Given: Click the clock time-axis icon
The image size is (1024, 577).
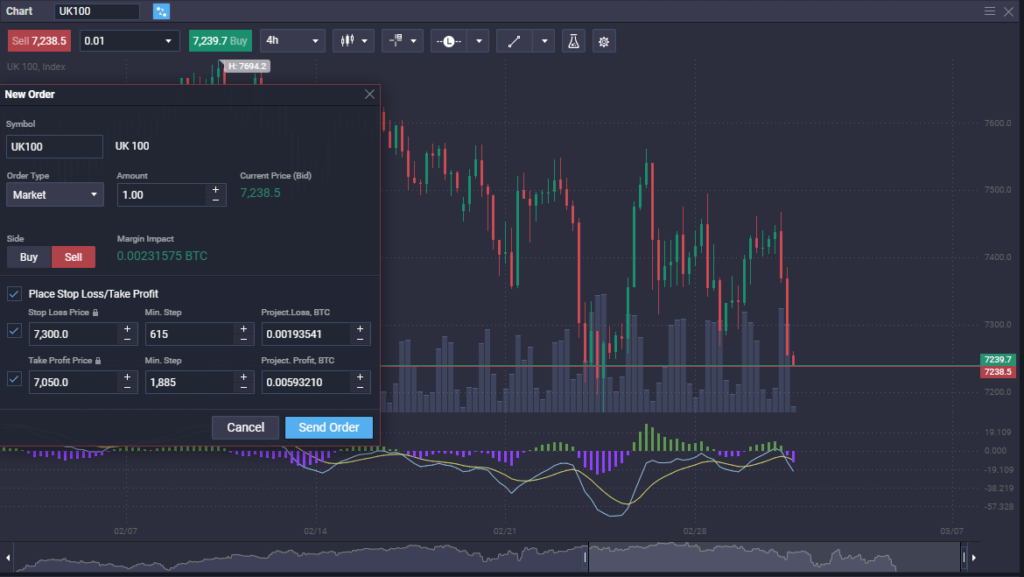Looking at the screenshot, I should [448, 41].
